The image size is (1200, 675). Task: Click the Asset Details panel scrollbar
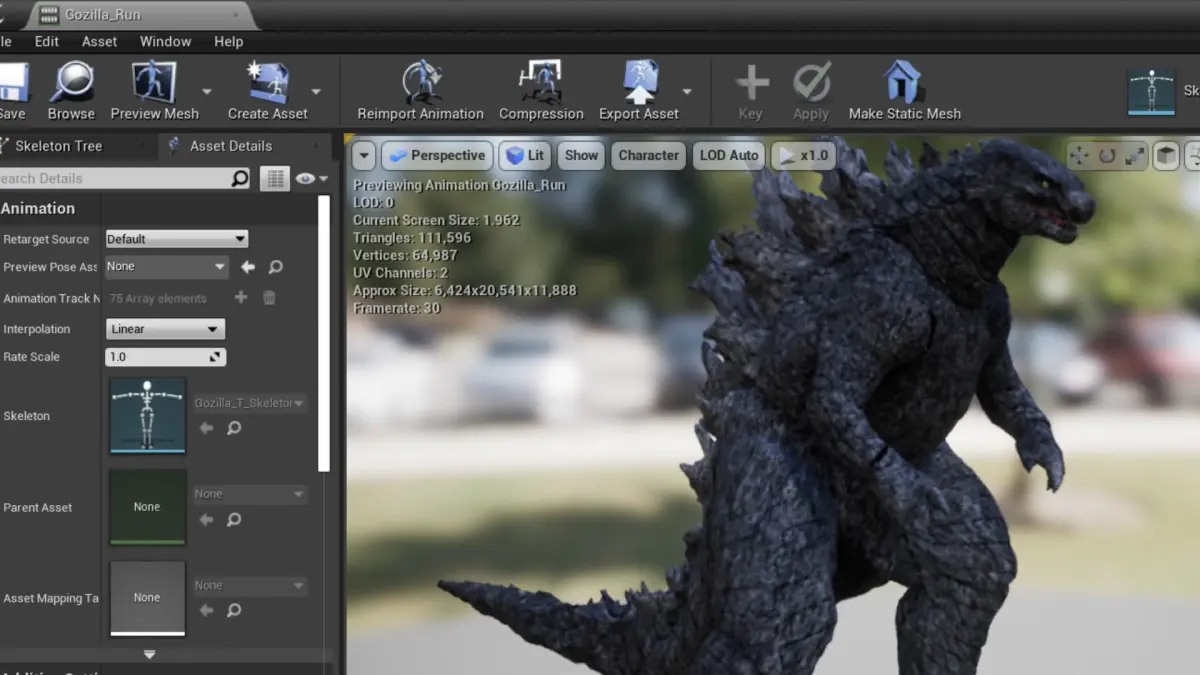(x=323, y=333)
